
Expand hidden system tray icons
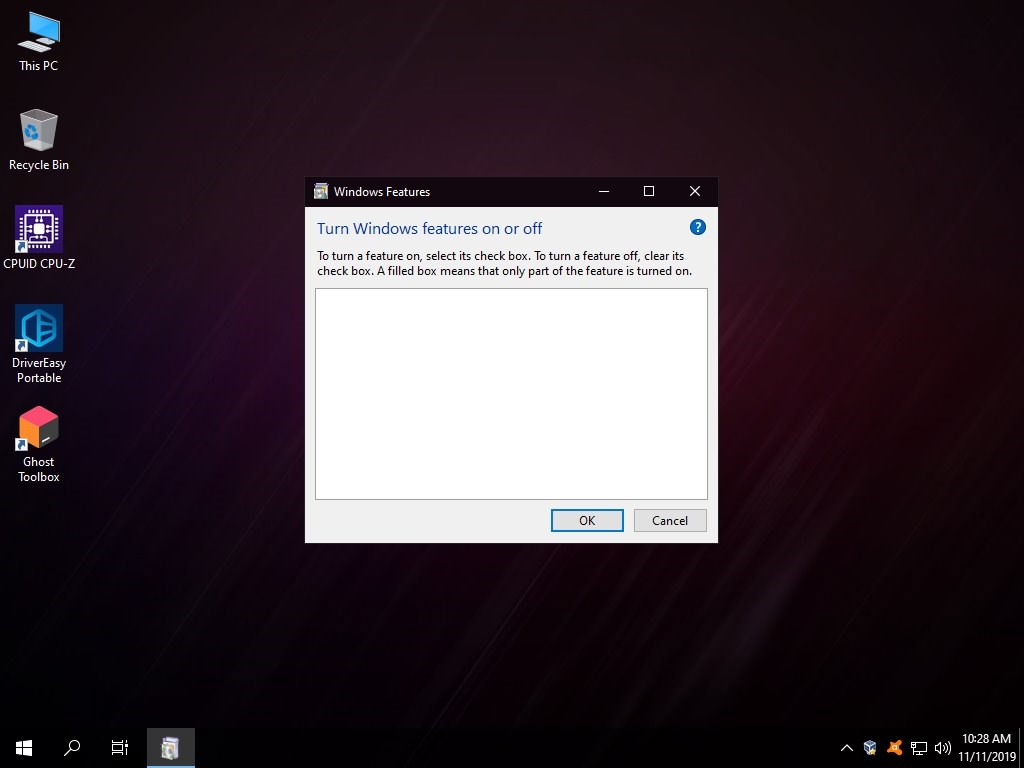click(846, 747)
